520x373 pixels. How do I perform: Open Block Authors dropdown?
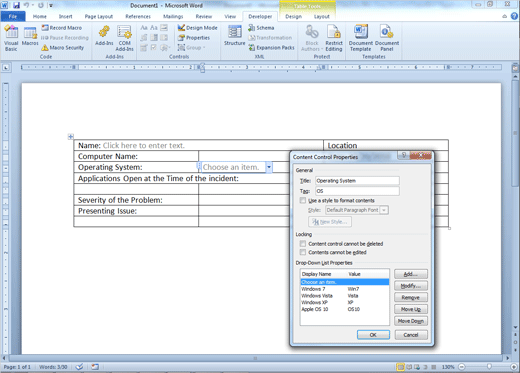(312, 39)
